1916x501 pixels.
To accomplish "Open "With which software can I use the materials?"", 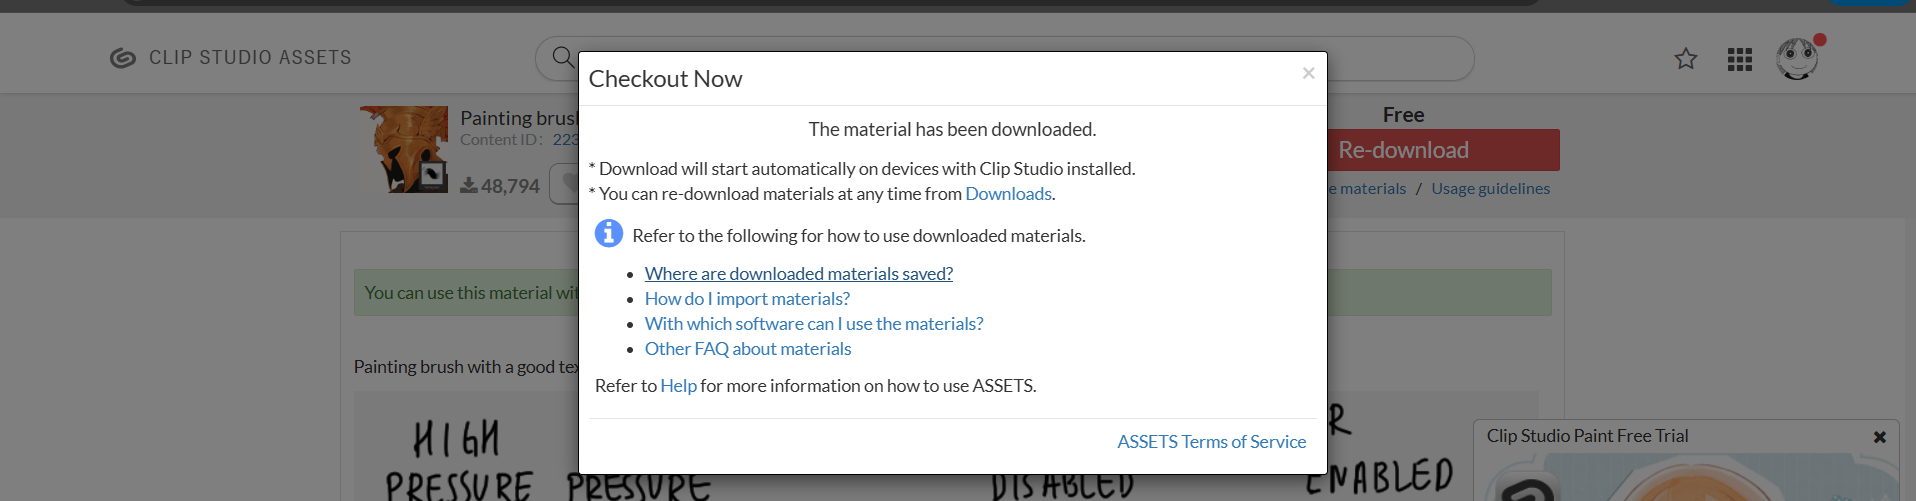I will (814, 324).
